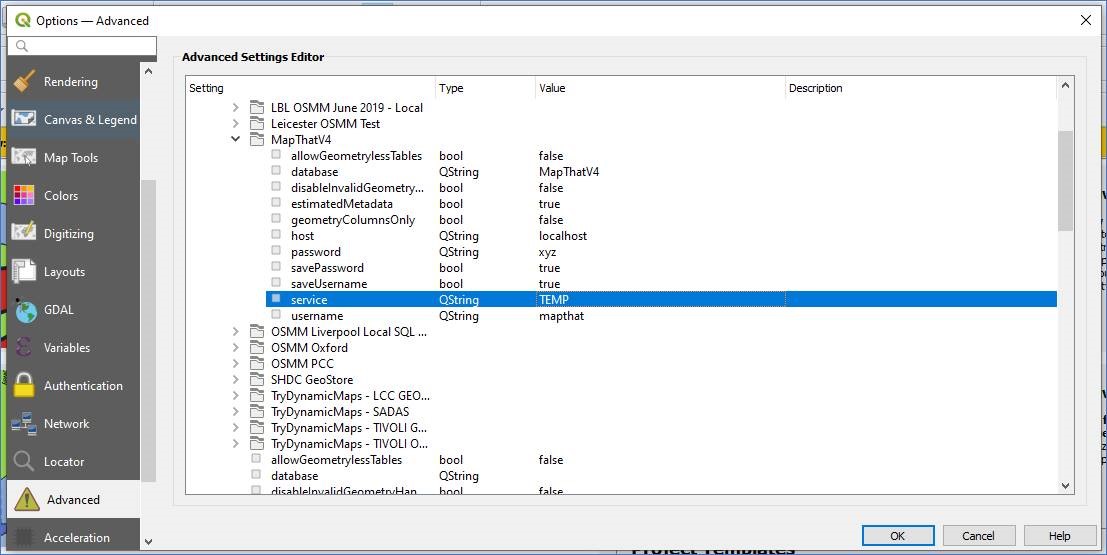The width and height of the screenshot is (1107, 555).
Task: Click the xyz value of password
Action: (547, 252)
